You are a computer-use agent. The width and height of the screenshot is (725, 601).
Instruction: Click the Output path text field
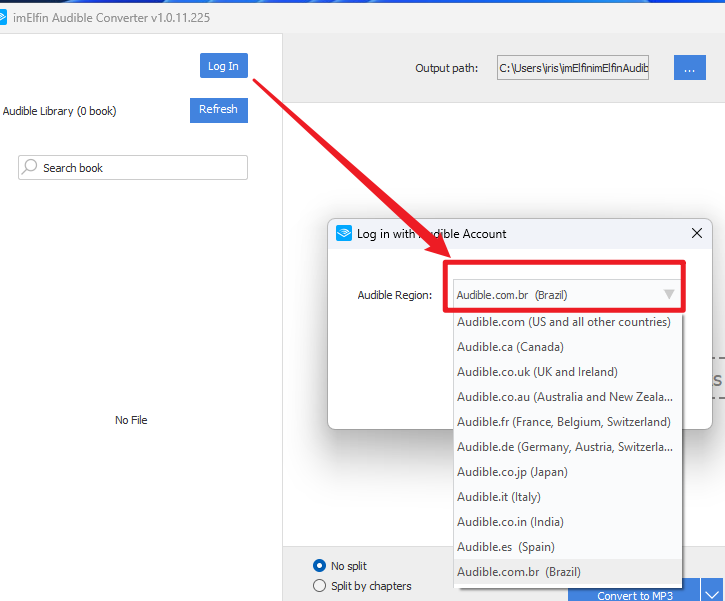(x=573, y=67)
